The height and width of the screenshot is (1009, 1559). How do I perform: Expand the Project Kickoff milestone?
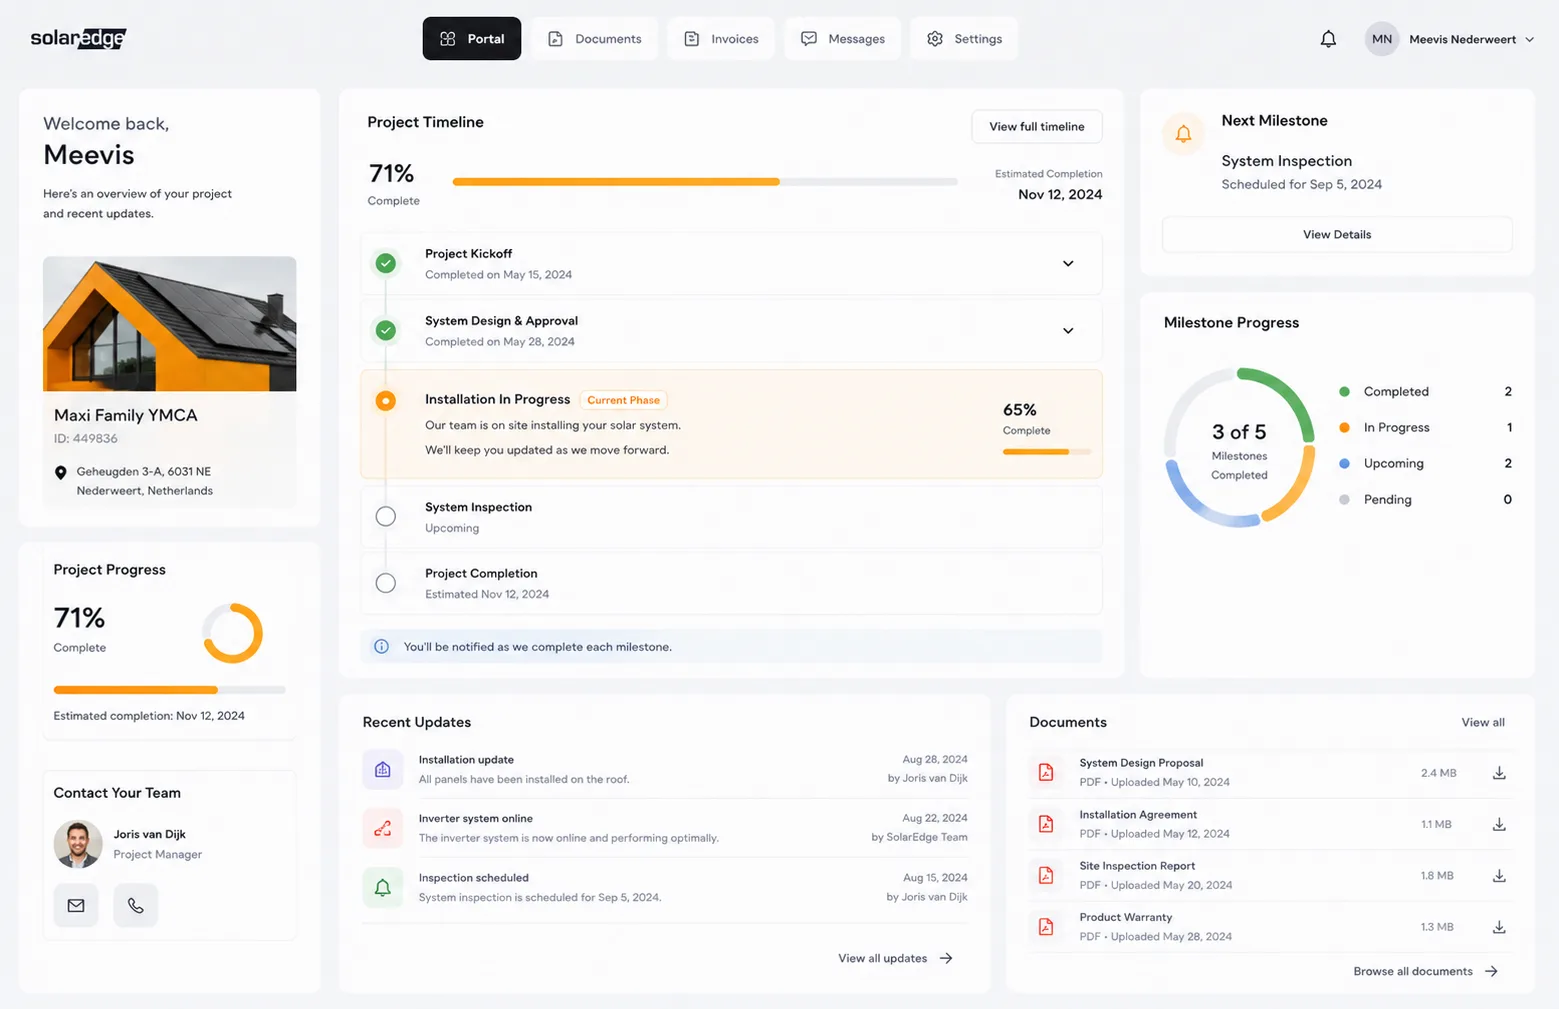tap(1068, 264)
